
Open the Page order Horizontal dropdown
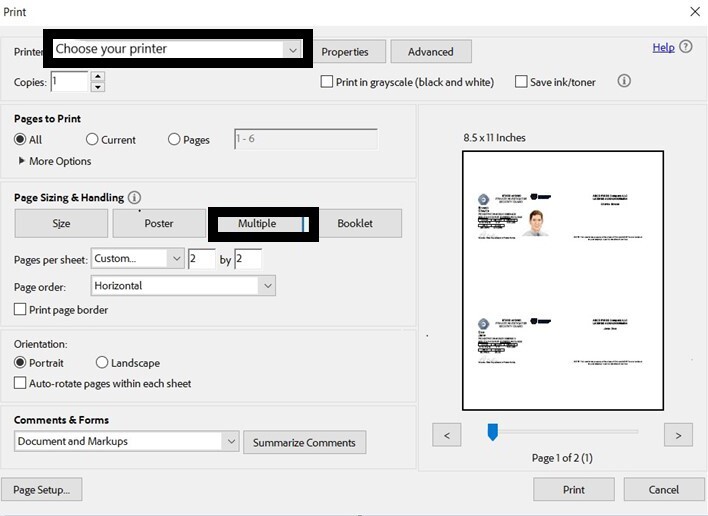point(183,286)
